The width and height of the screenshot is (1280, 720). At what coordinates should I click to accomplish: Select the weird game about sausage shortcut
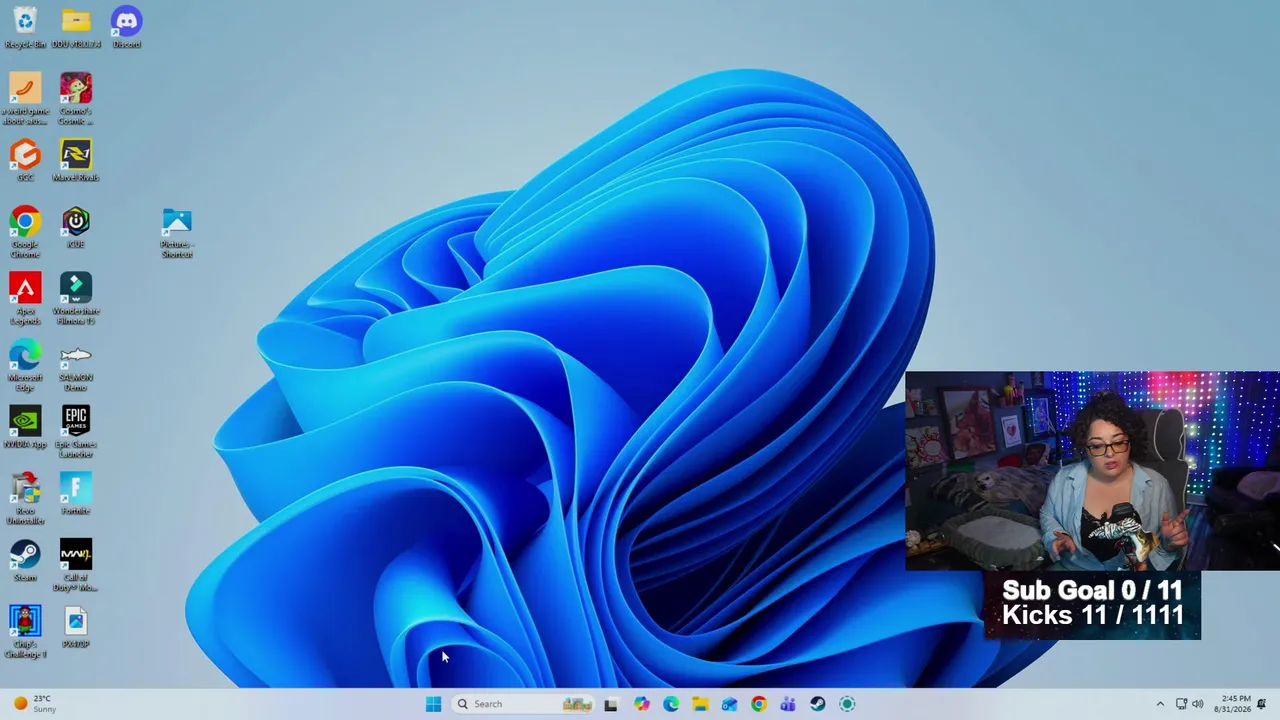click(25, 99)
